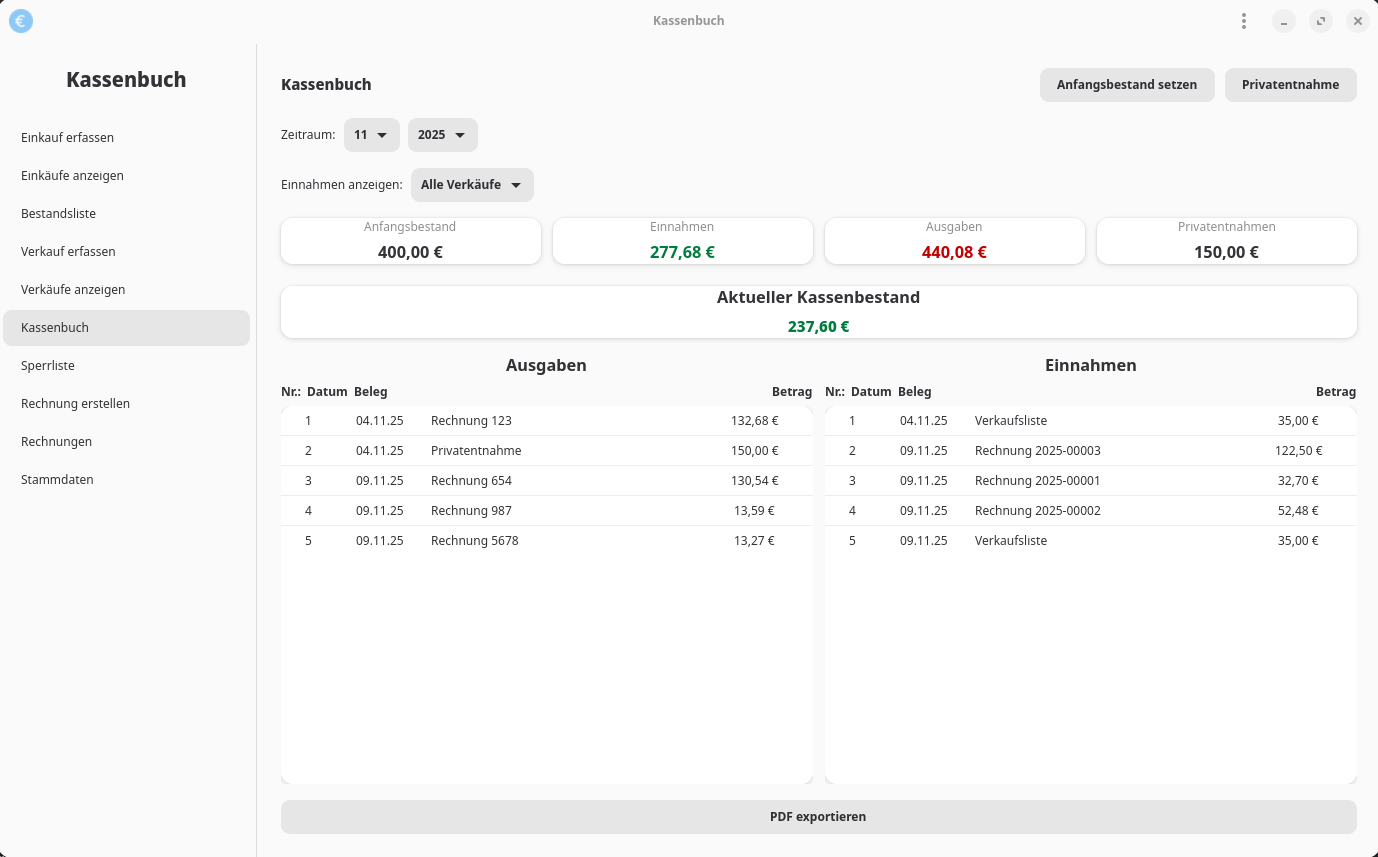Export the cash book as PDF
This screenshot has width=1378, height=857.
(818, 817)
